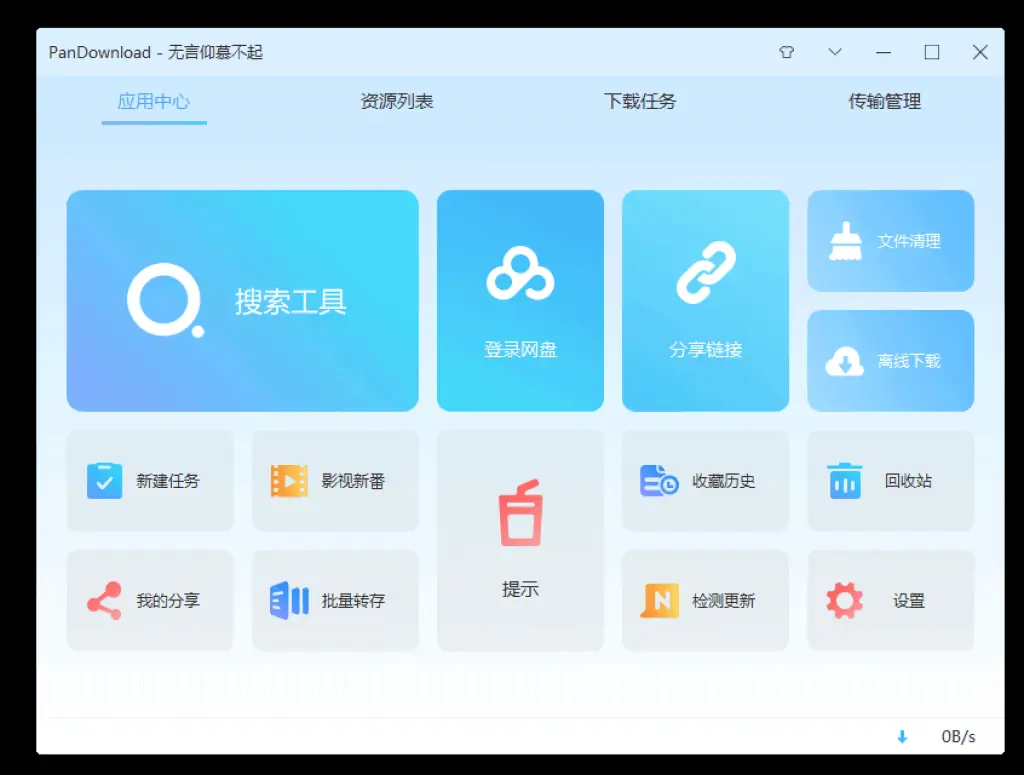Create a download via 新建任务
This screenshot has width=1024, height=775.
[x=150, y=481]
